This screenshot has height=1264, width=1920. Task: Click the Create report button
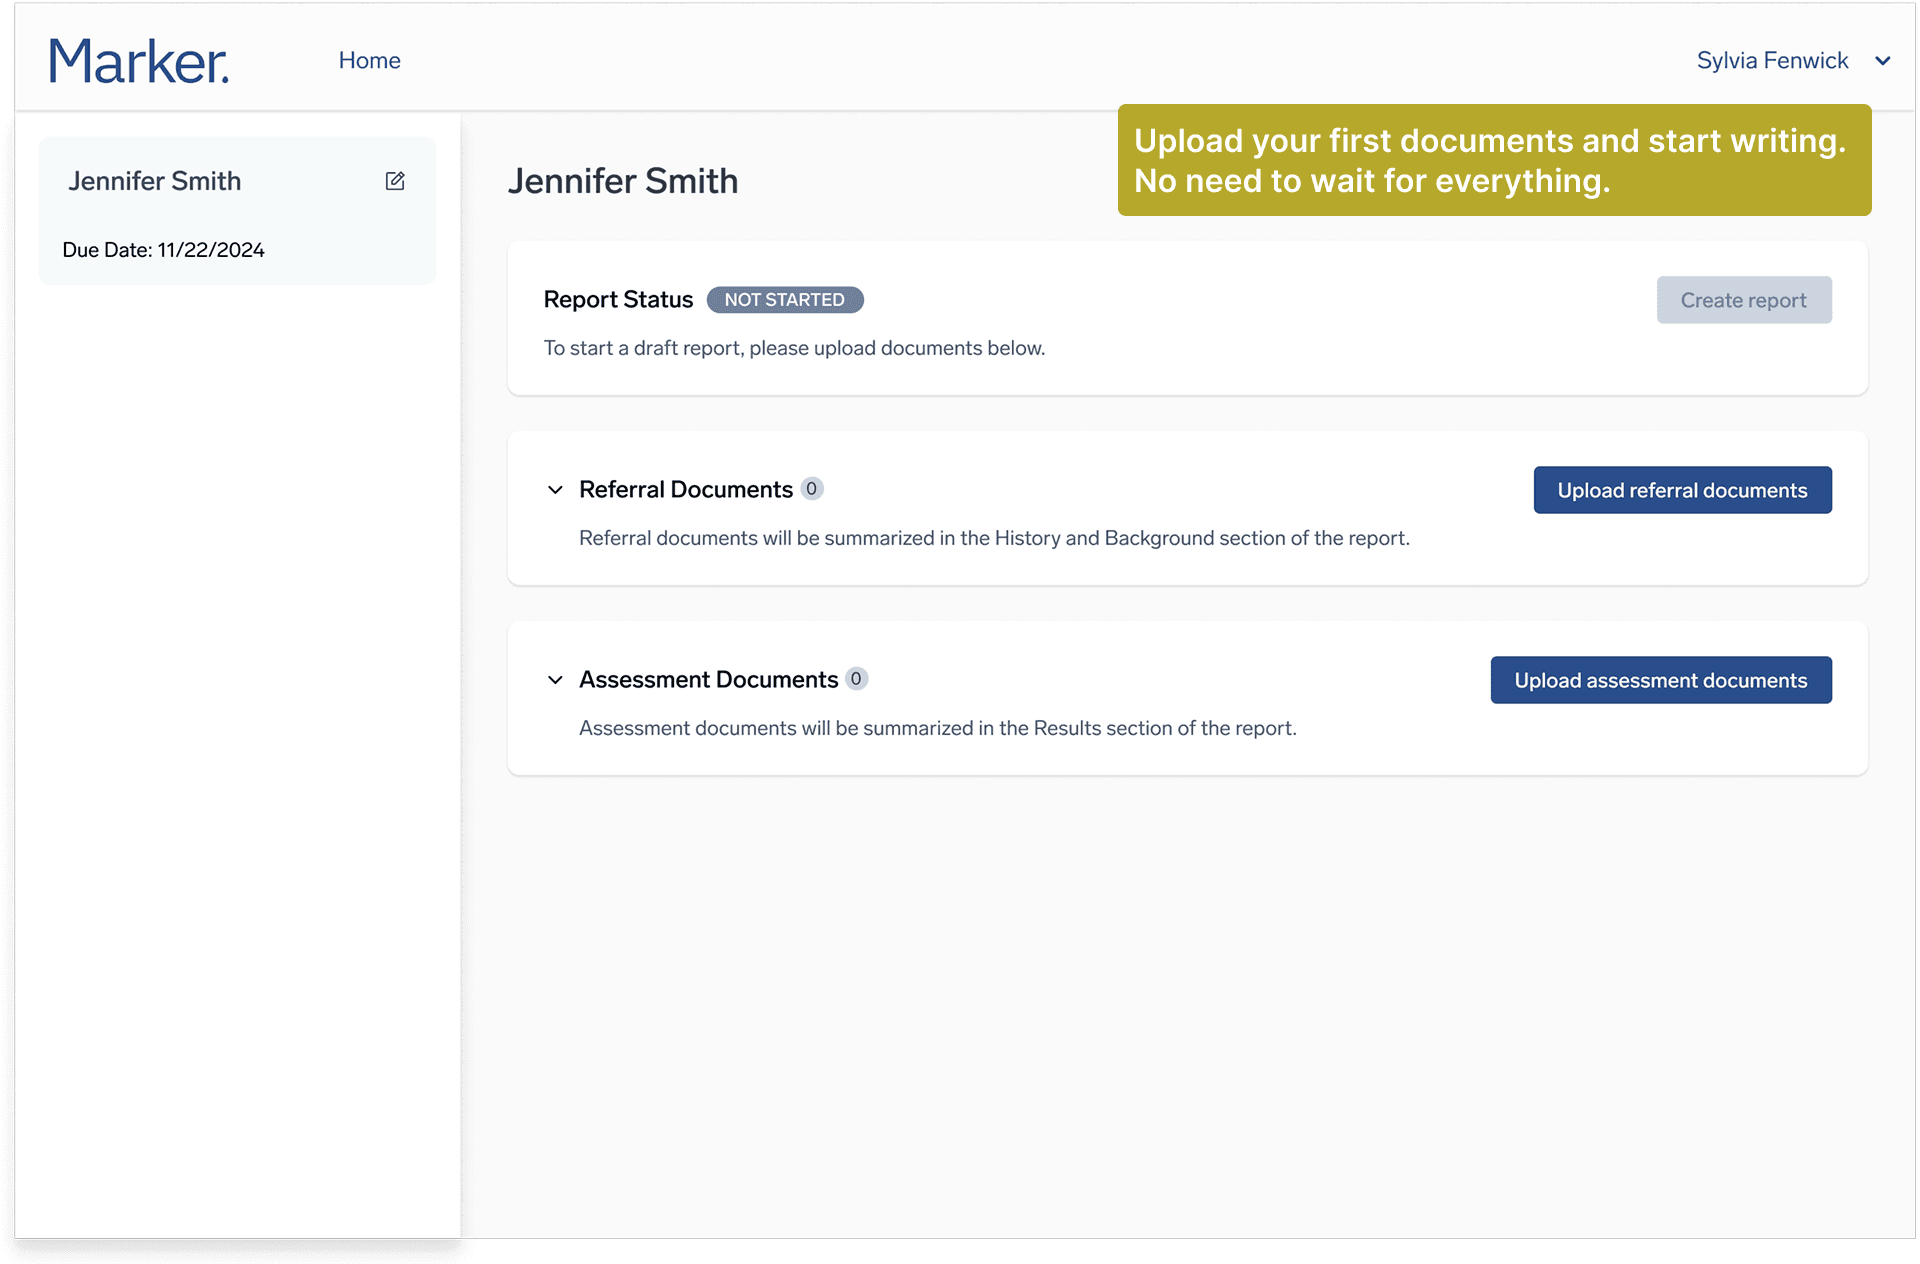click(x=1743, y=300)
